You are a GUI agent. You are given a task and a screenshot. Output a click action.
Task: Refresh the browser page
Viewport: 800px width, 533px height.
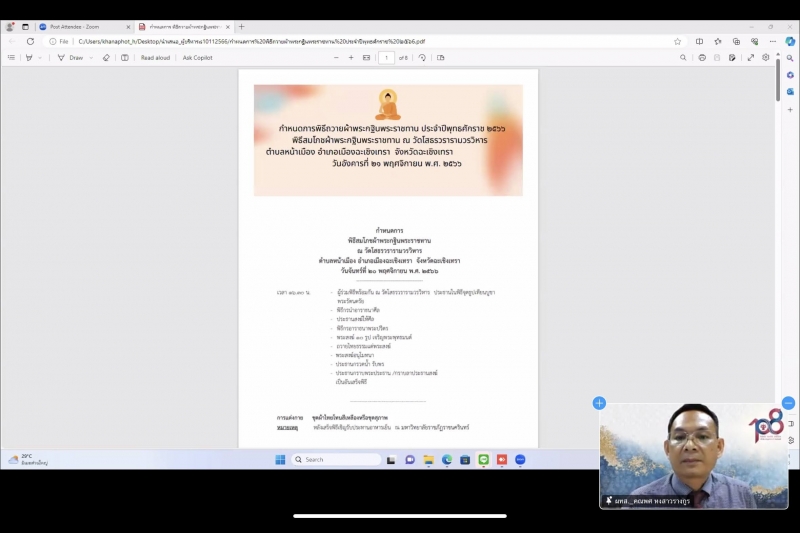30,41
